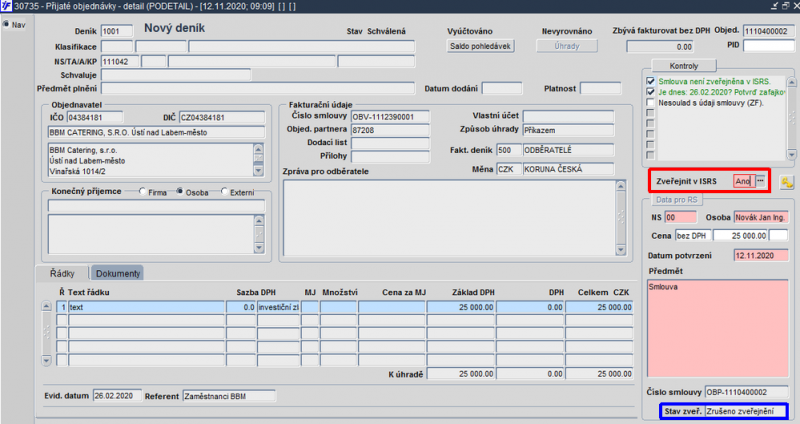Open the Kontroly tab

click(684, 66)
